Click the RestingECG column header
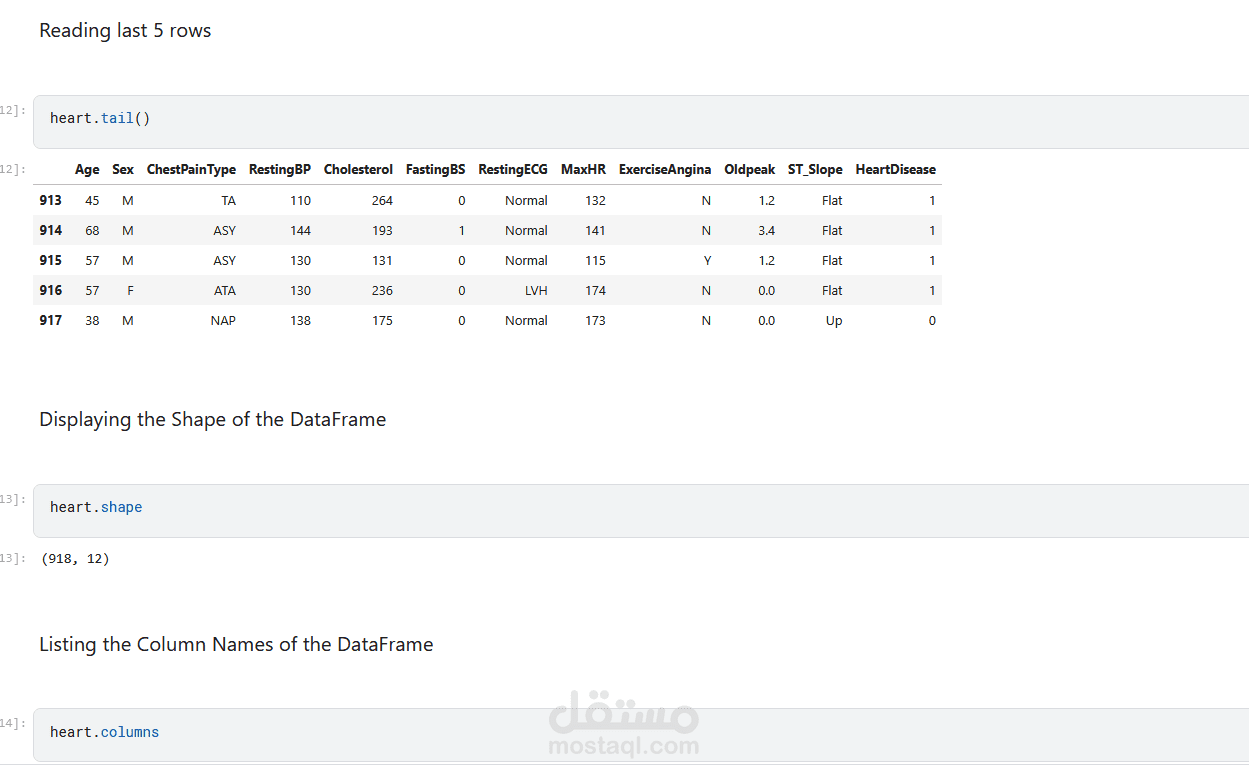This screenshot has width=1249, height=774. coord(513,170)
